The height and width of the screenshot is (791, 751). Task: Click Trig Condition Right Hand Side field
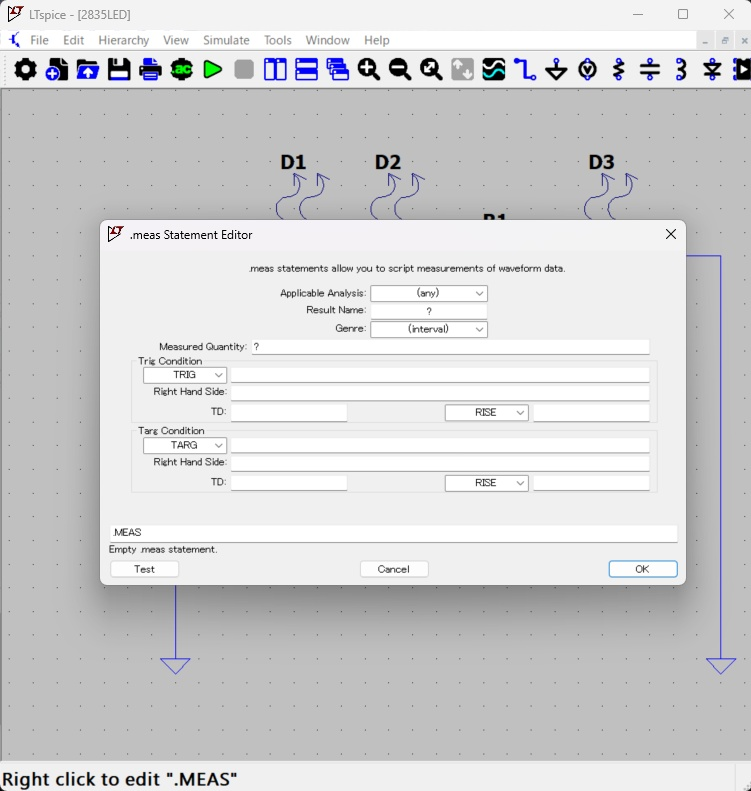click(x=440, y=393)
